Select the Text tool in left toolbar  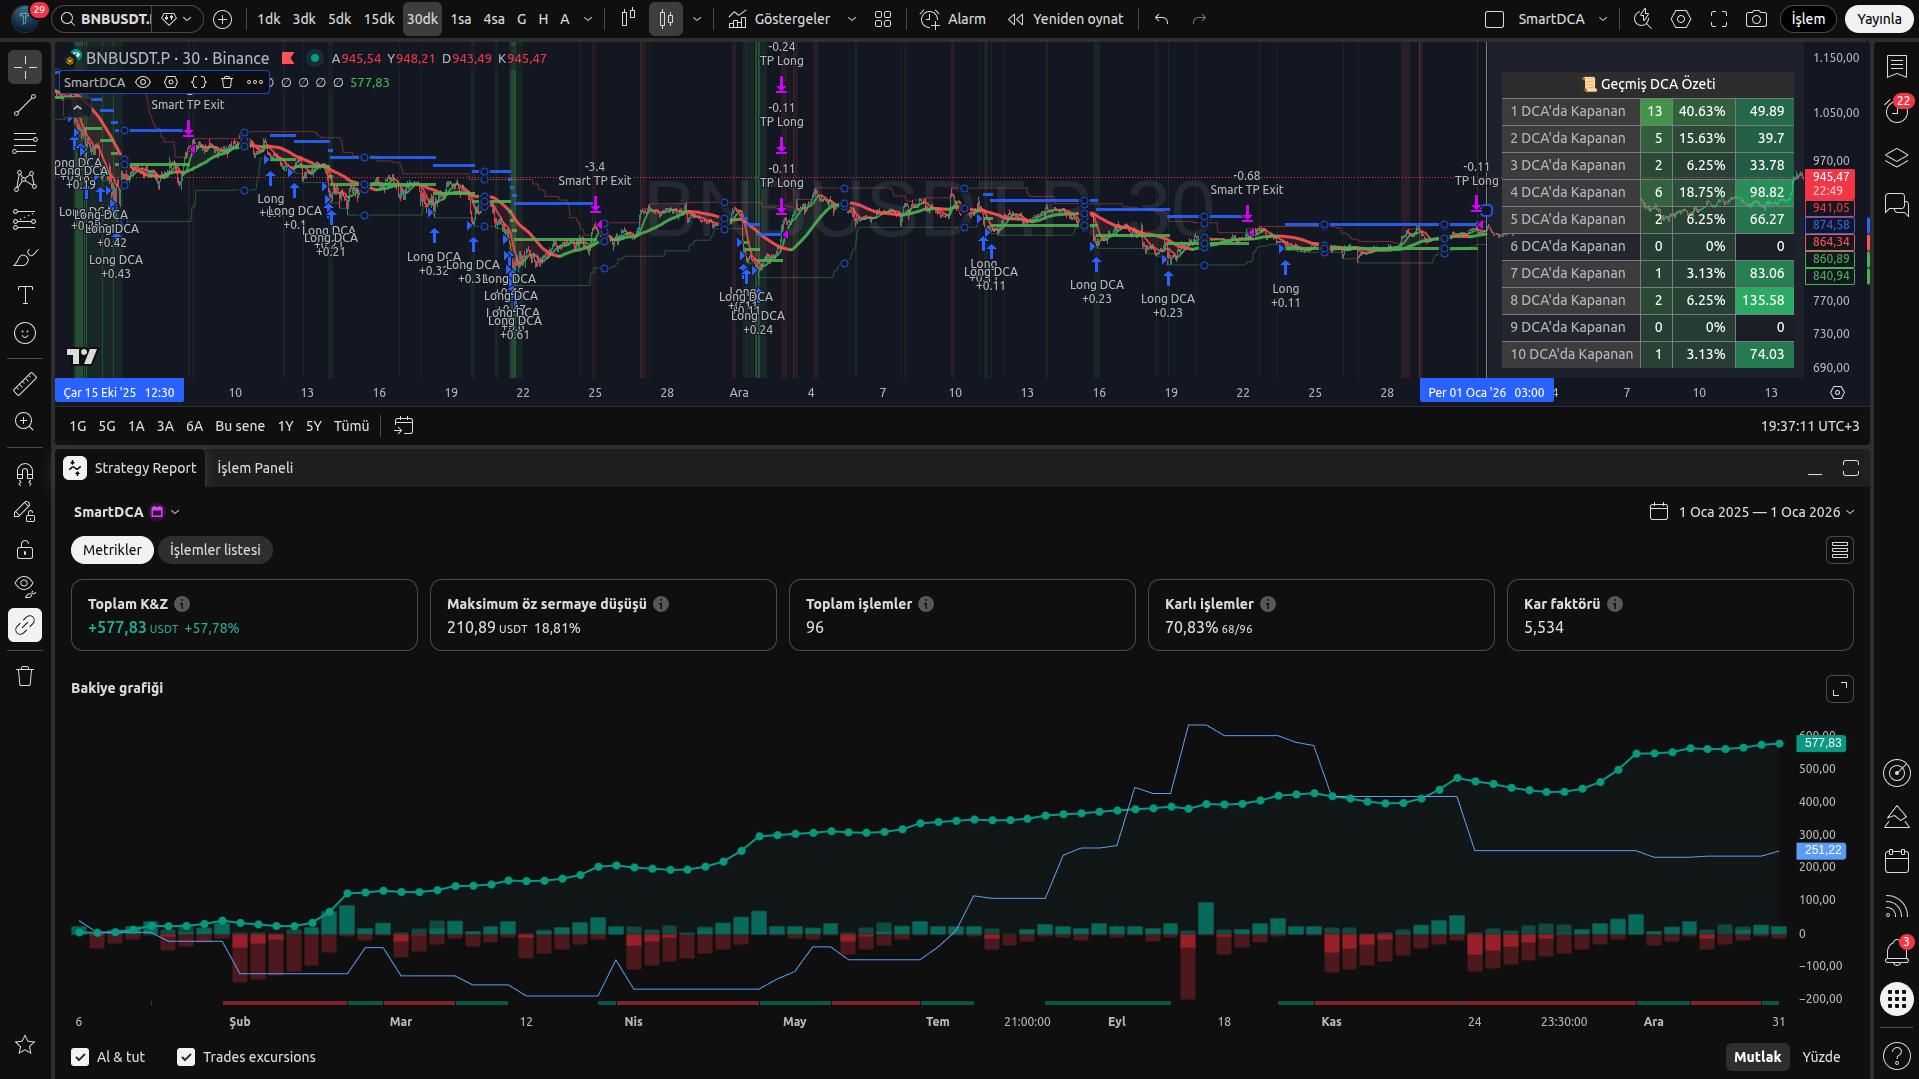[x=25, y=295]
